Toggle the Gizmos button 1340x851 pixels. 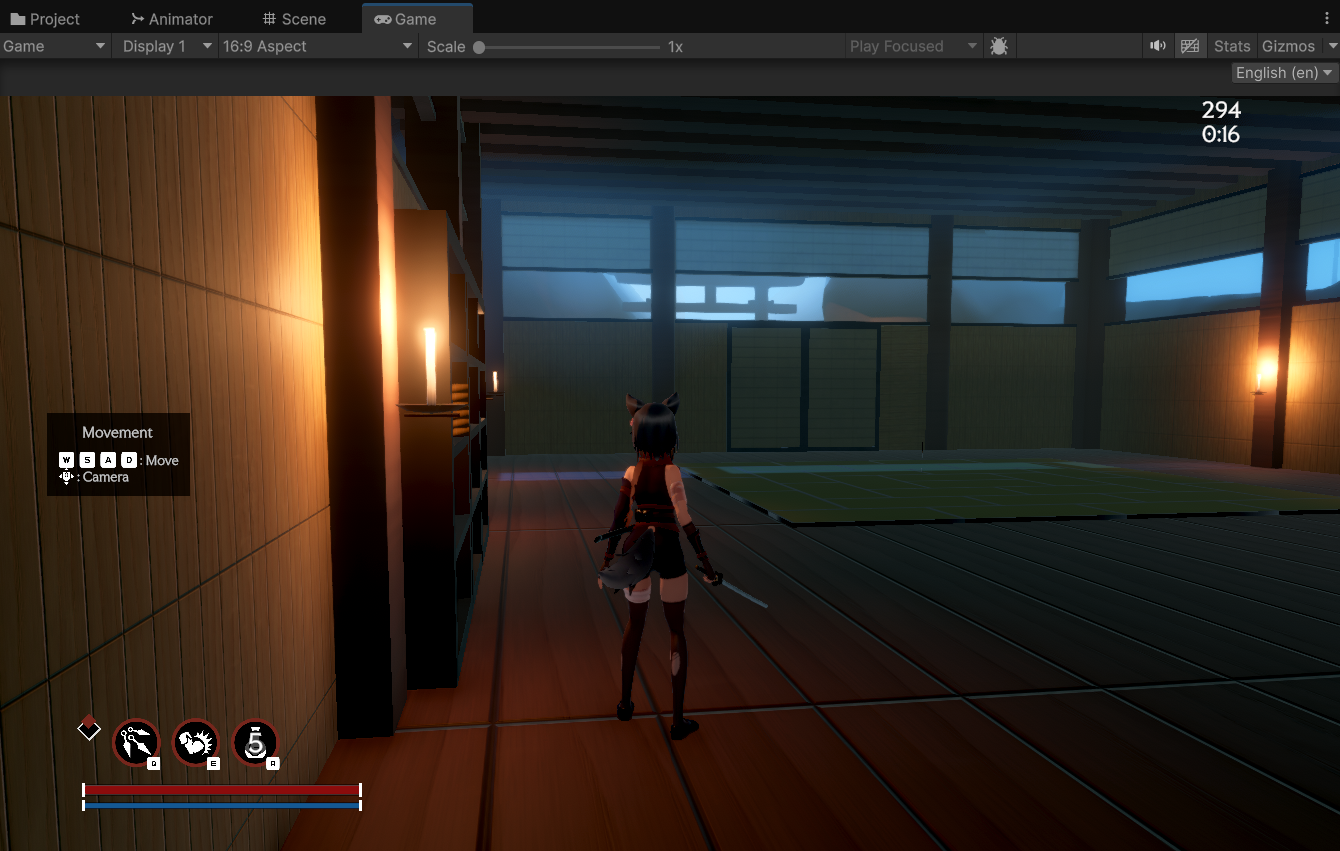[1288, 46]
